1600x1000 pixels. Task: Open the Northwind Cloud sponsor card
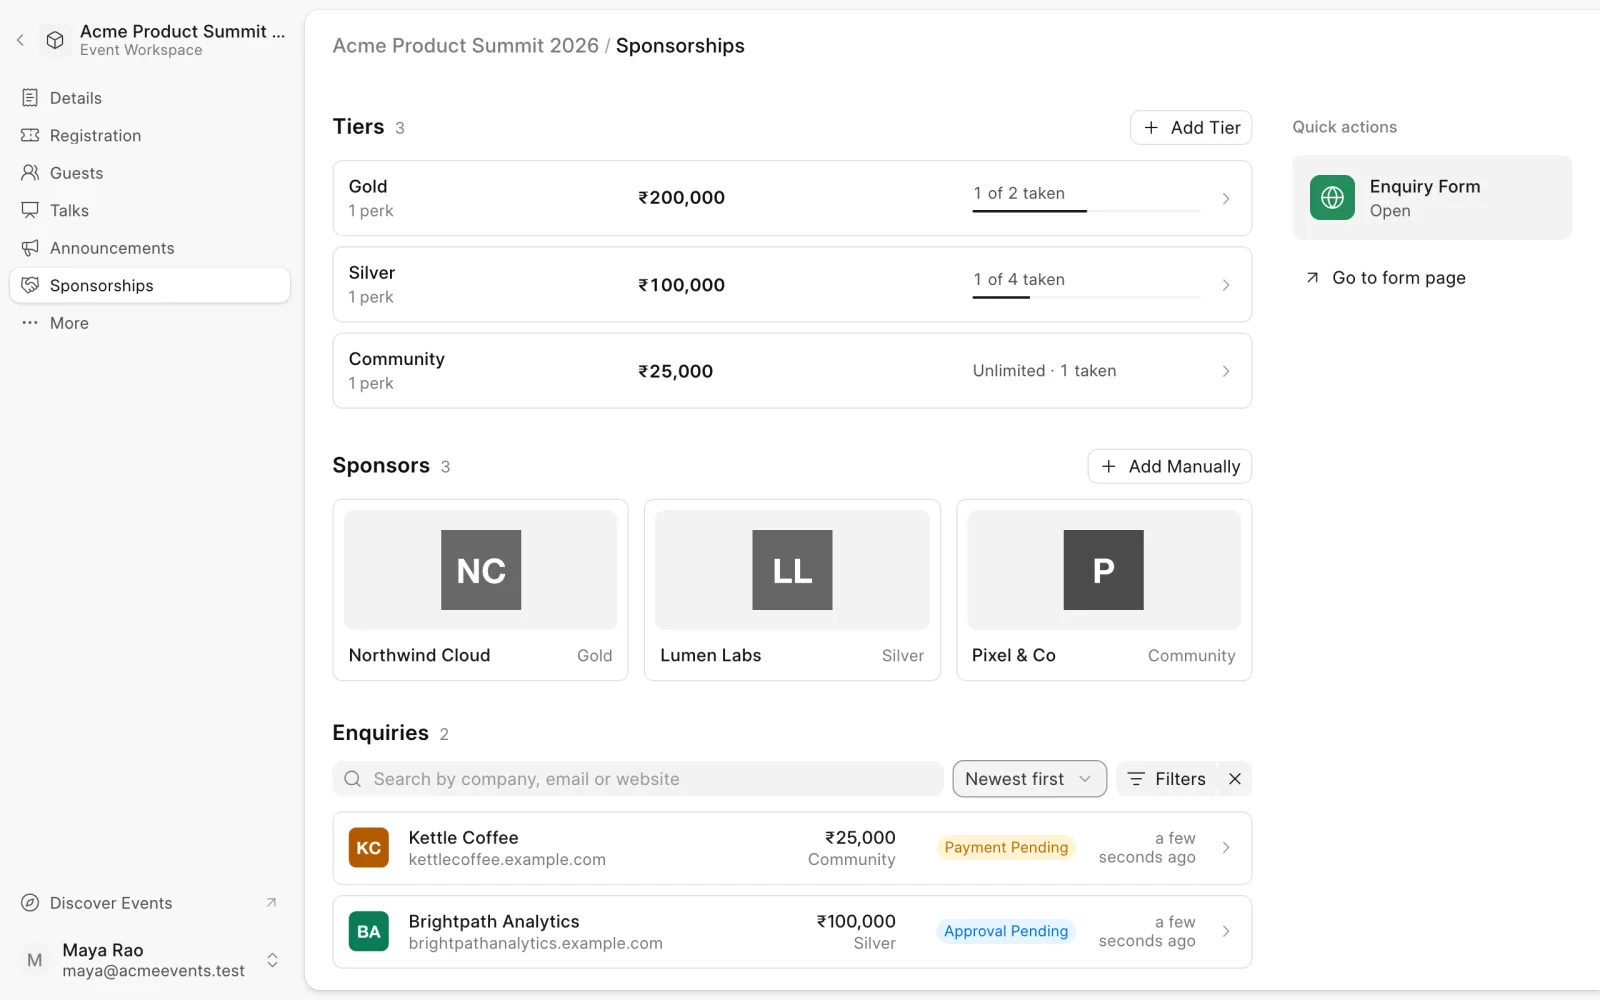480,590
